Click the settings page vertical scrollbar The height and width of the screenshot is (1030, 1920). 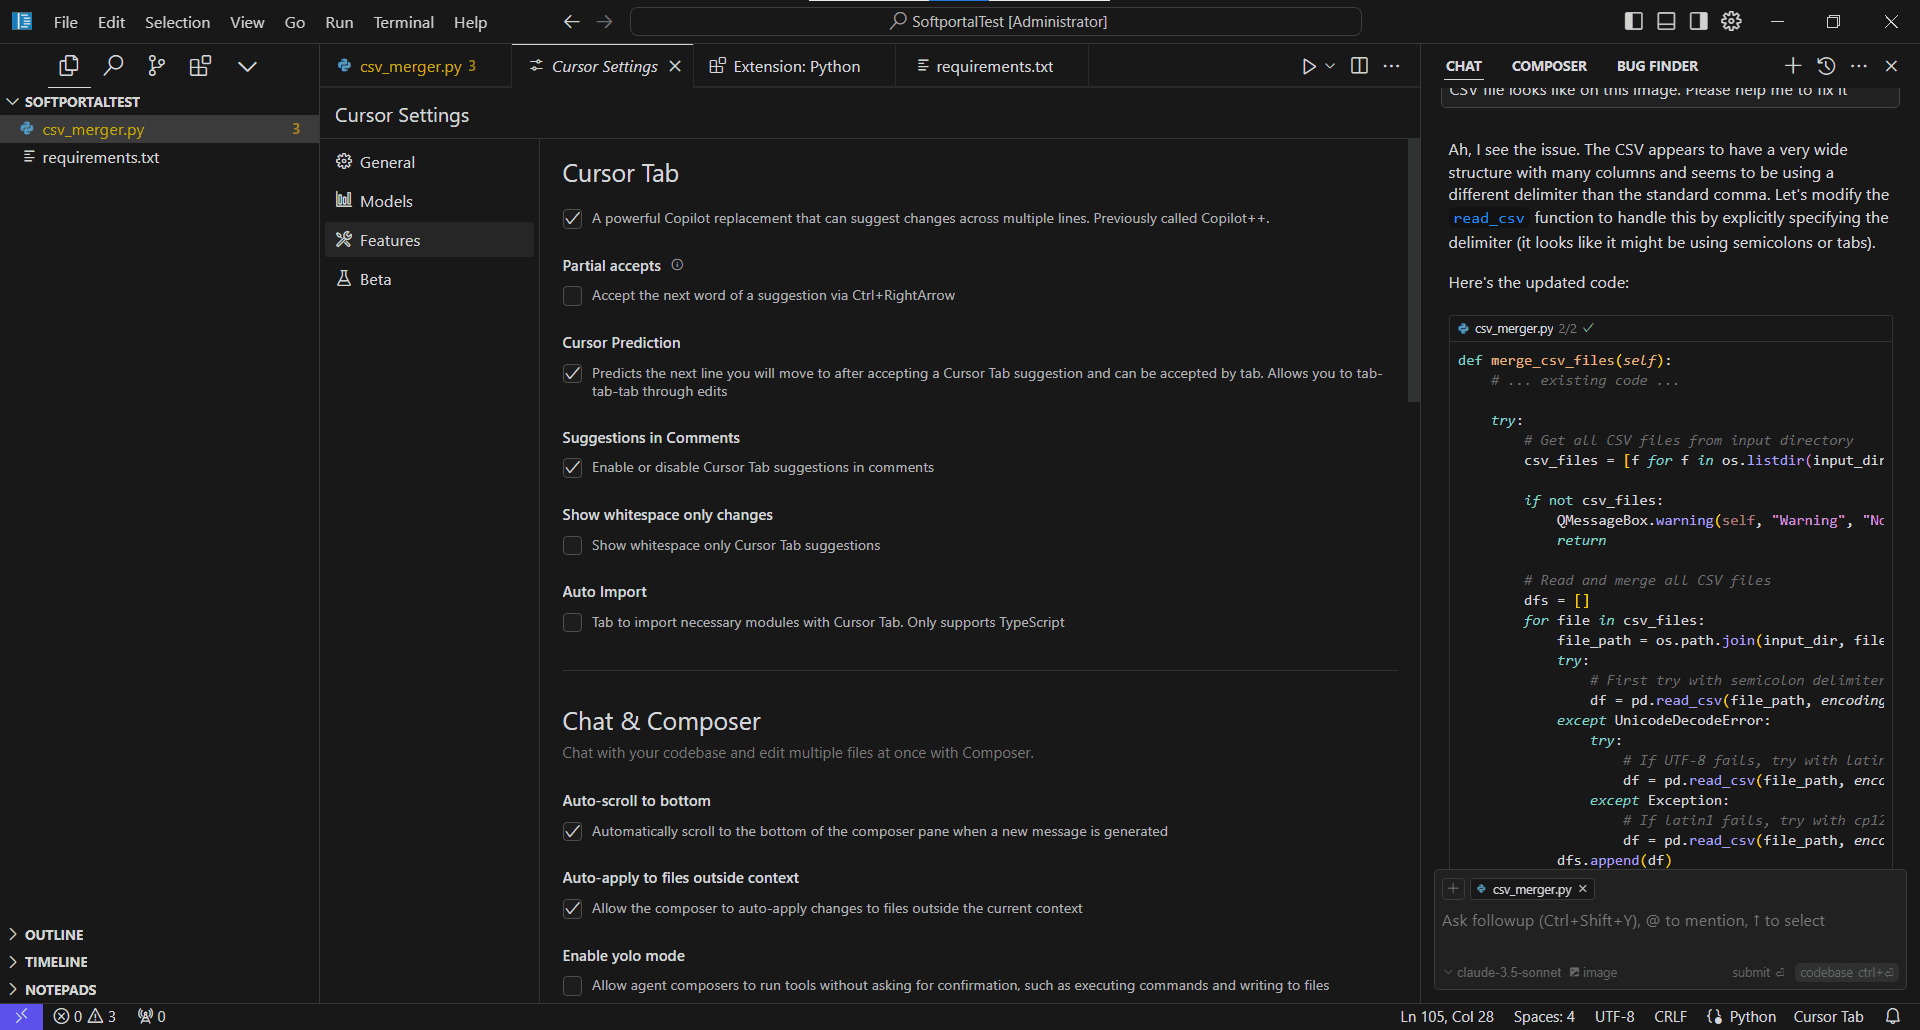[1413, 270]
